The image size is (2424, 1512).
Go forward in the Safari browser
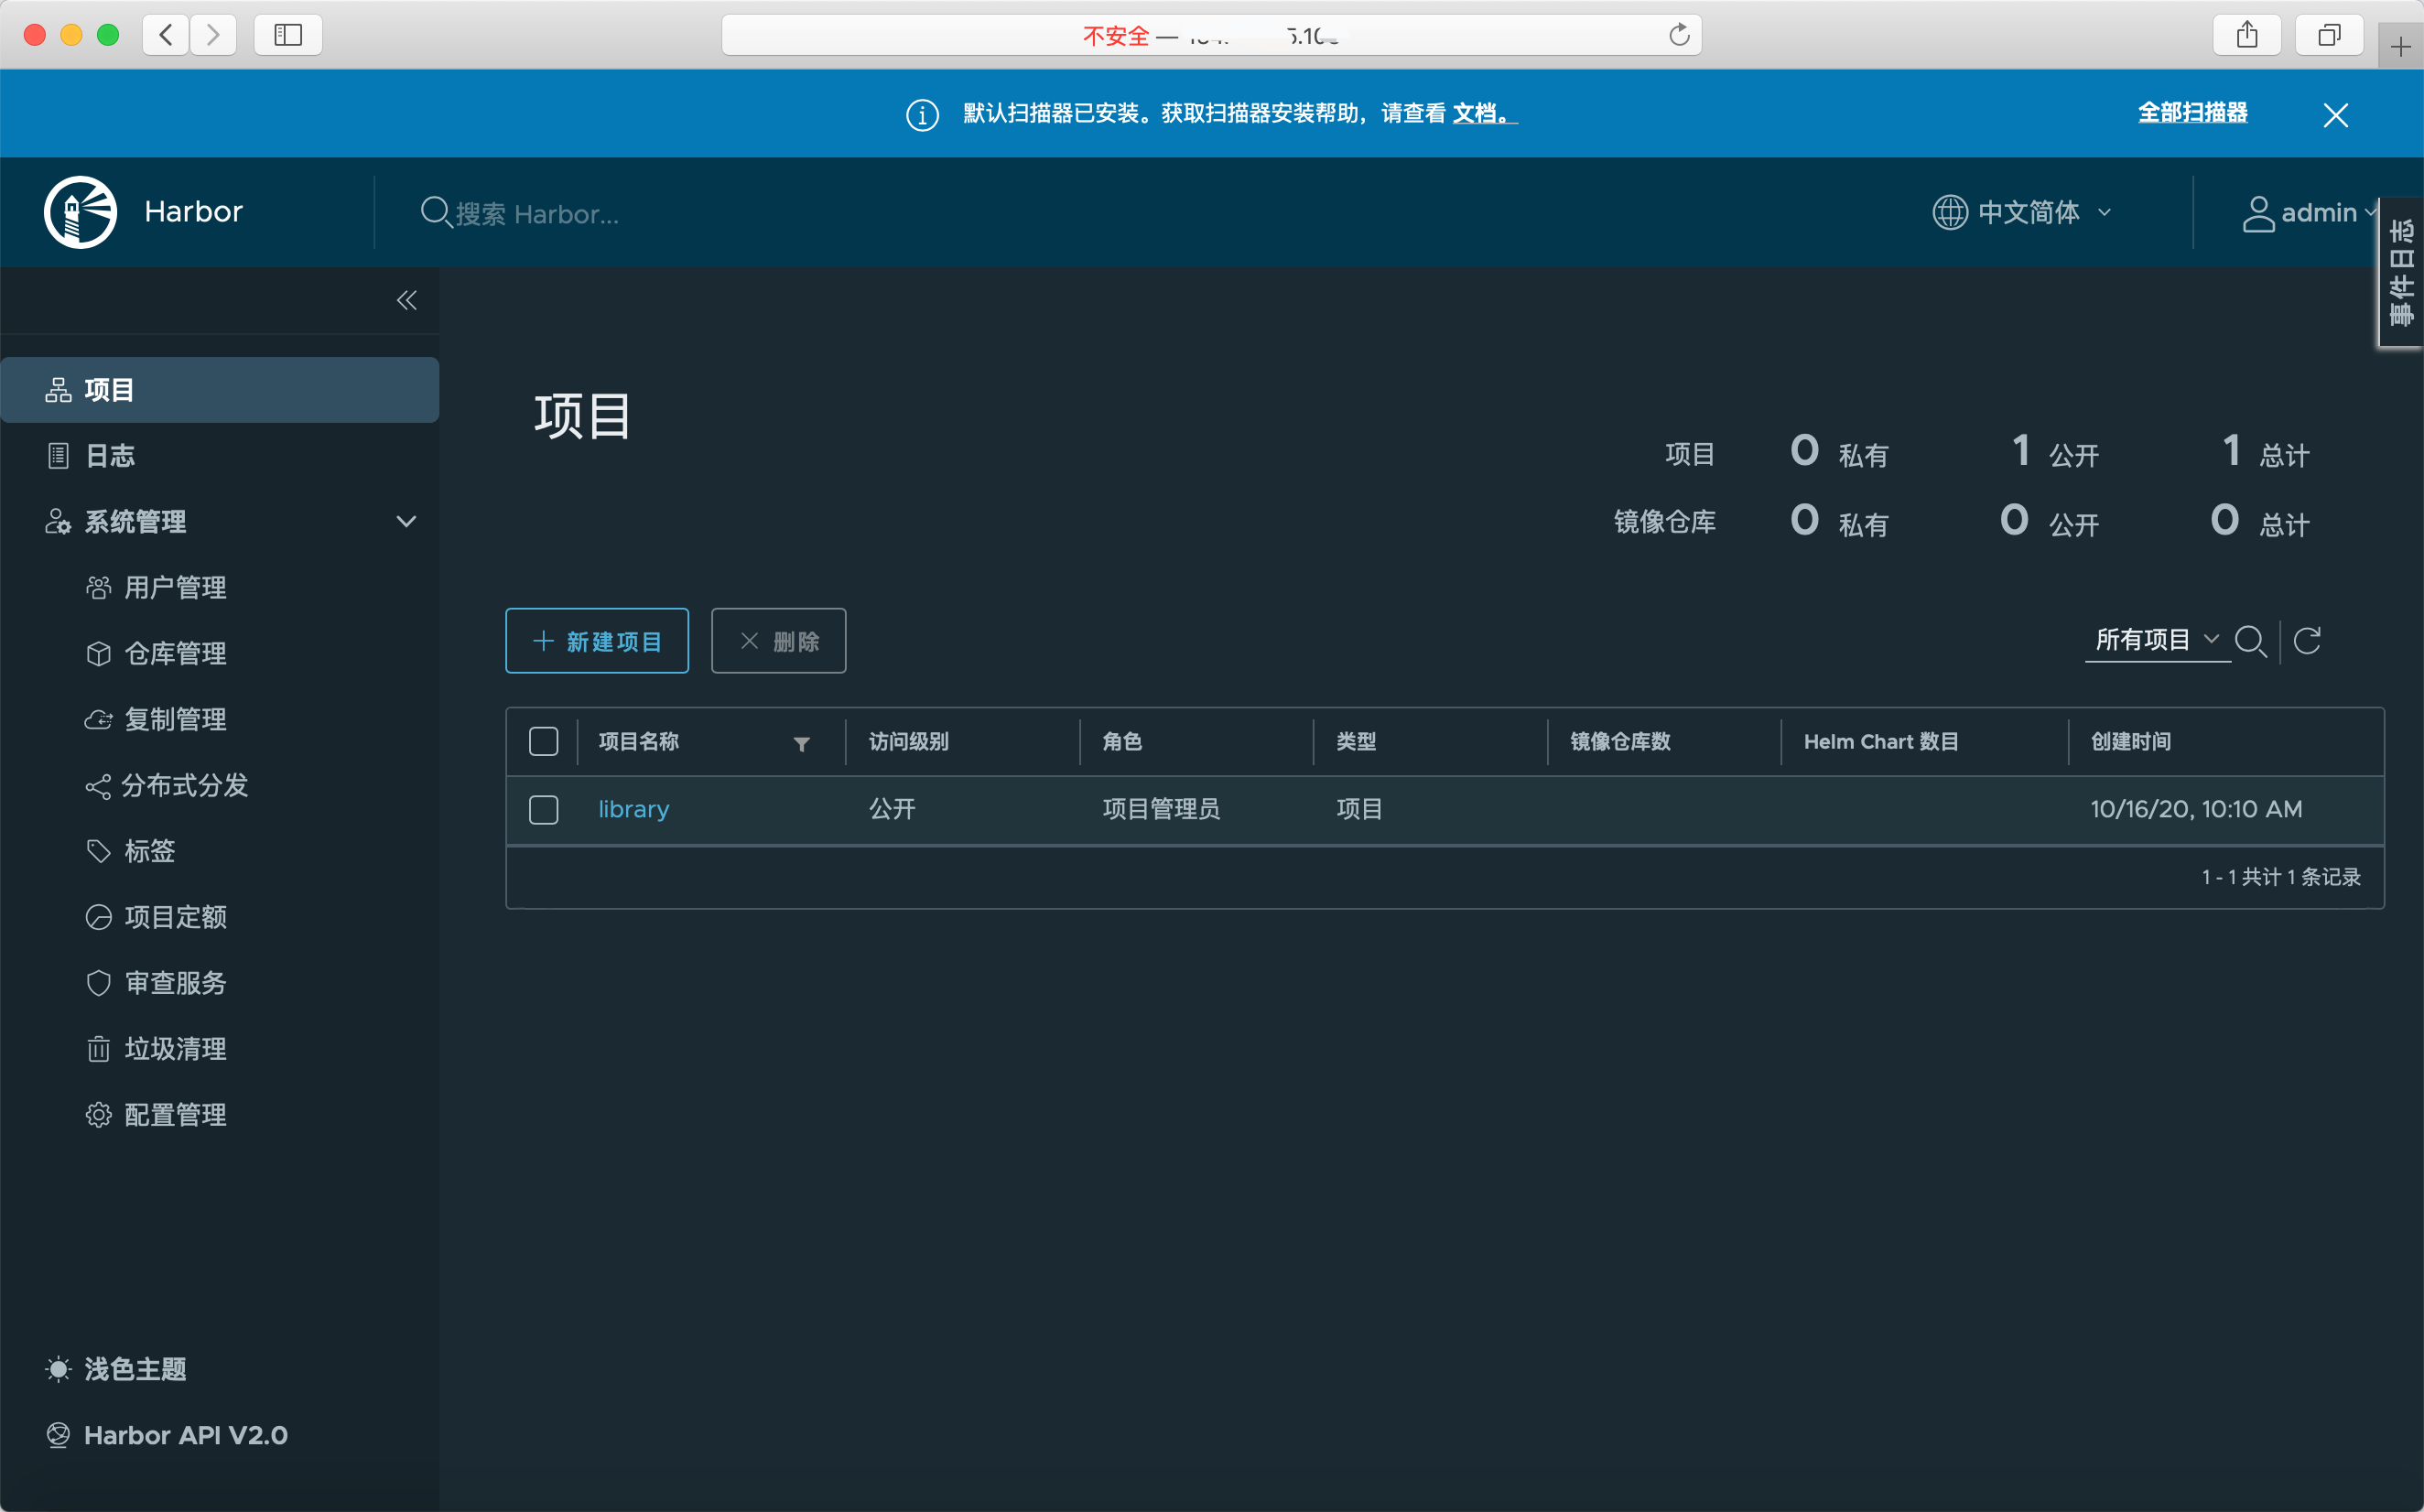click(x=213, y=35)
